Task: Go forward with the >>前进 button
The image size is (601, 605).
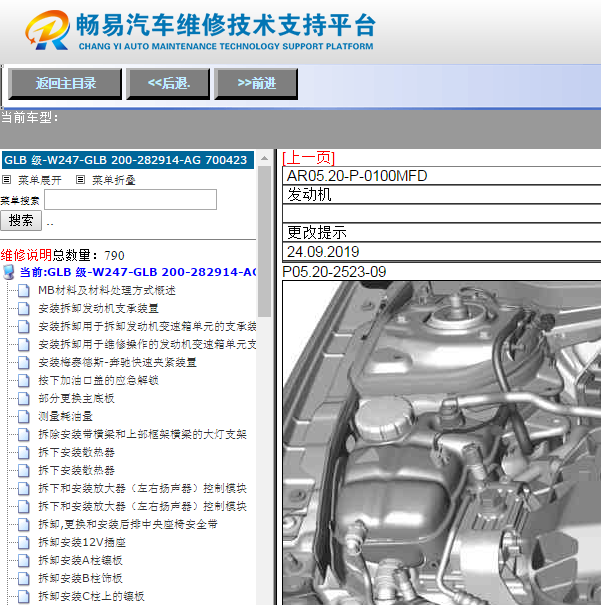Action: click(256, 84)
